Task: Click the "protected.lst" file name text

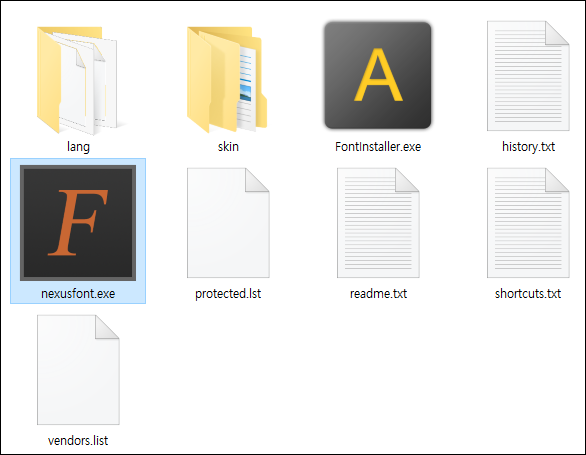Action: (228, 293)
